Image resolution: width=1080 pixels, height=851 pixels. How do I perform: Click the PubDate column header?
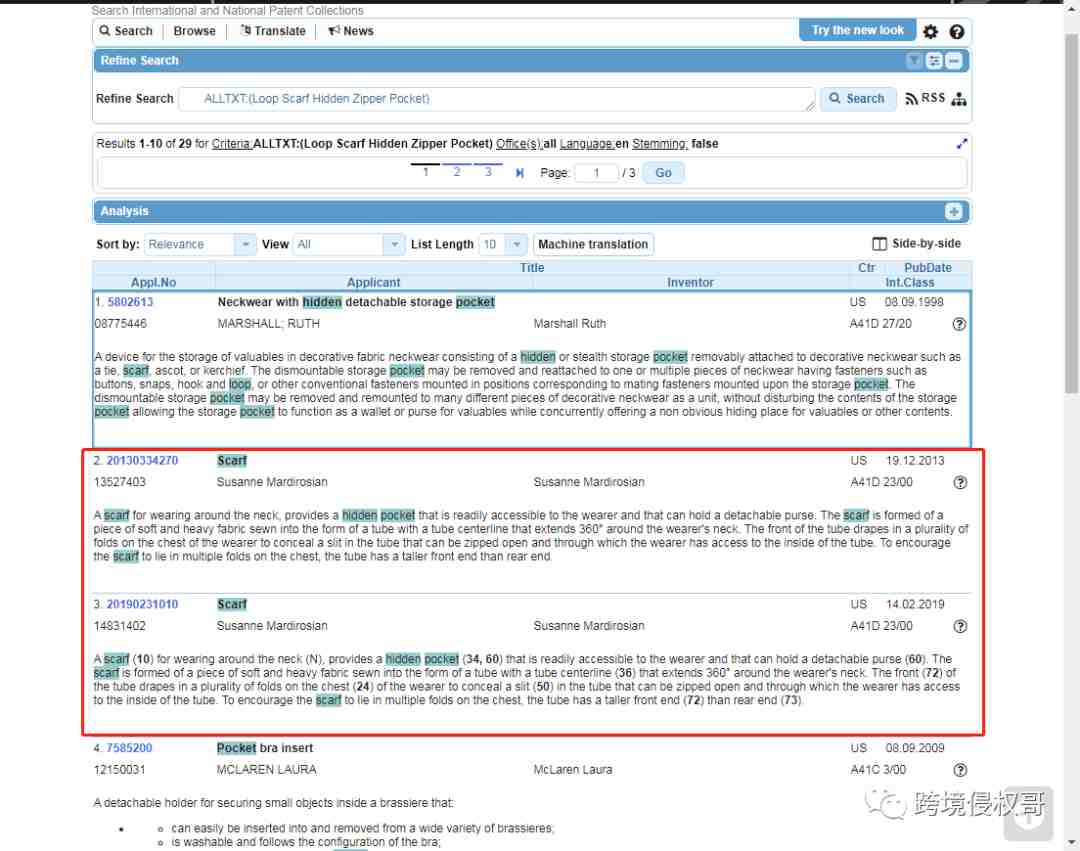[927, 268]
